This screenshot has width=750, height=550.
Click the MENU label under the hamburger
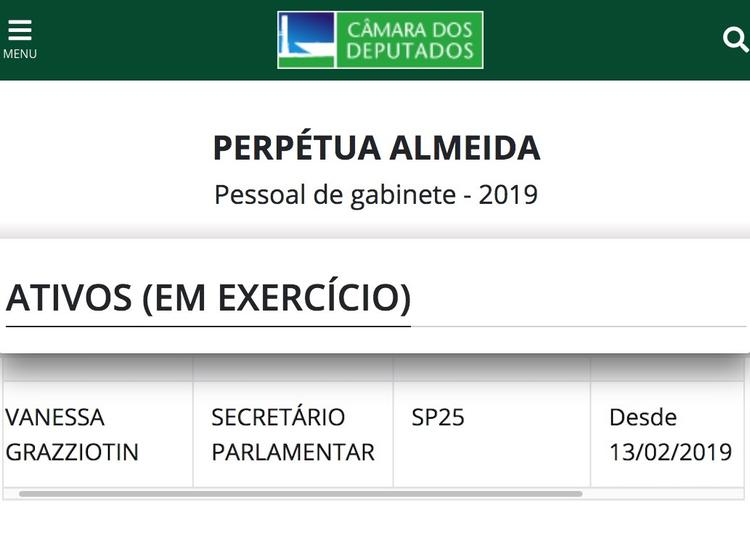point(19,54)
